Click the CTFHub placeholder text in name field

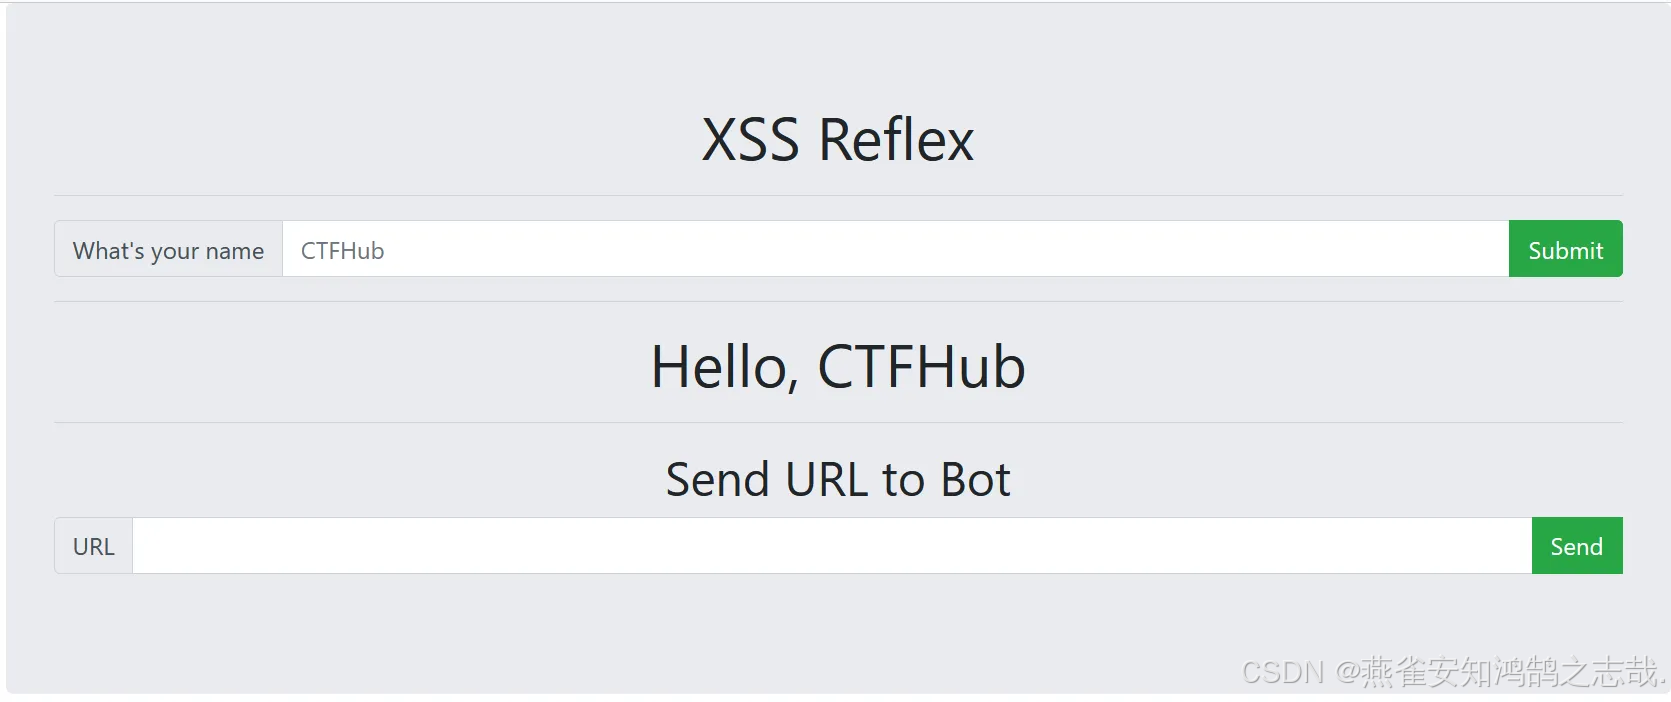click(x=342, y=251)
